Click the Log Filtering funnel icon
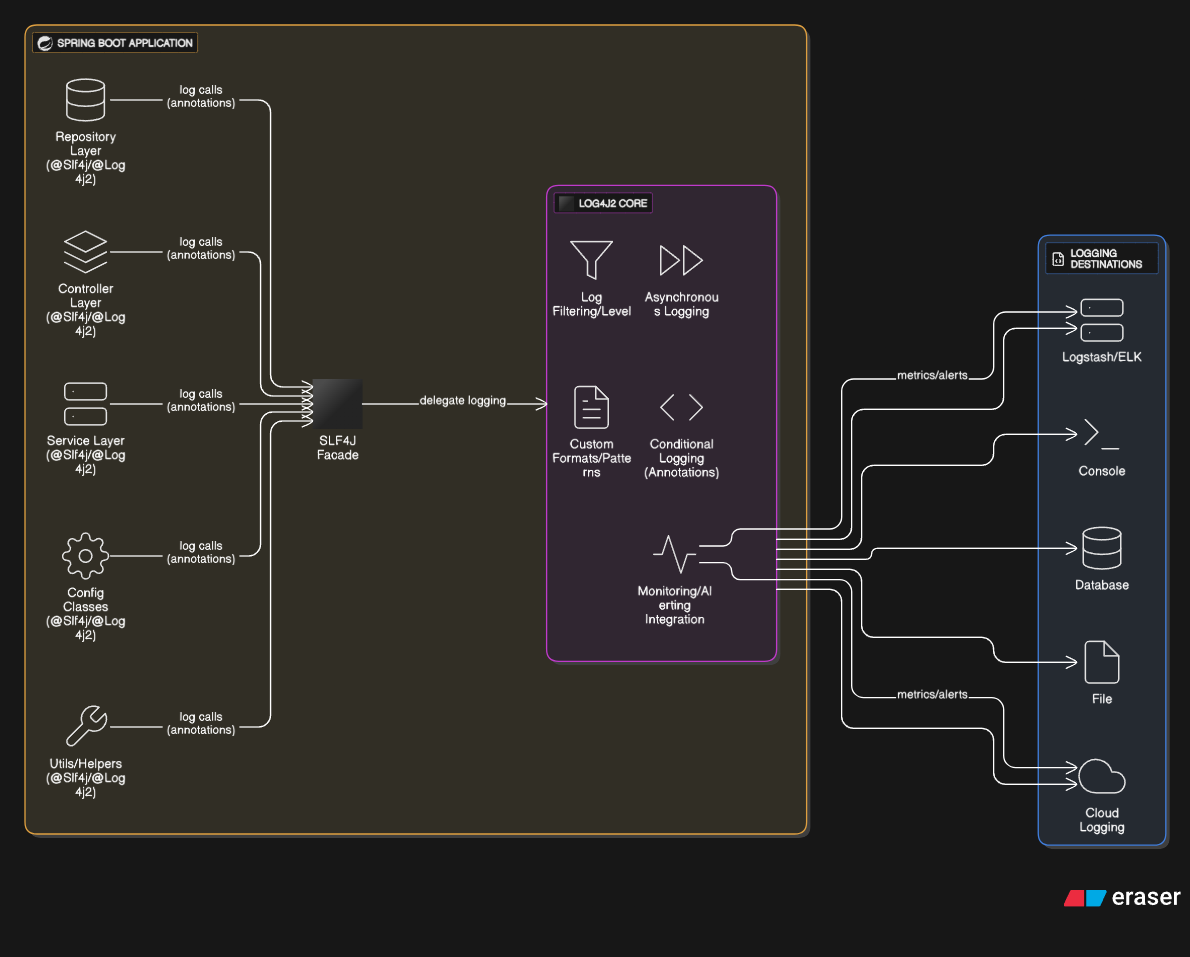The height and width of the screenshot is (957, 1190). click(x=591, y=260)
